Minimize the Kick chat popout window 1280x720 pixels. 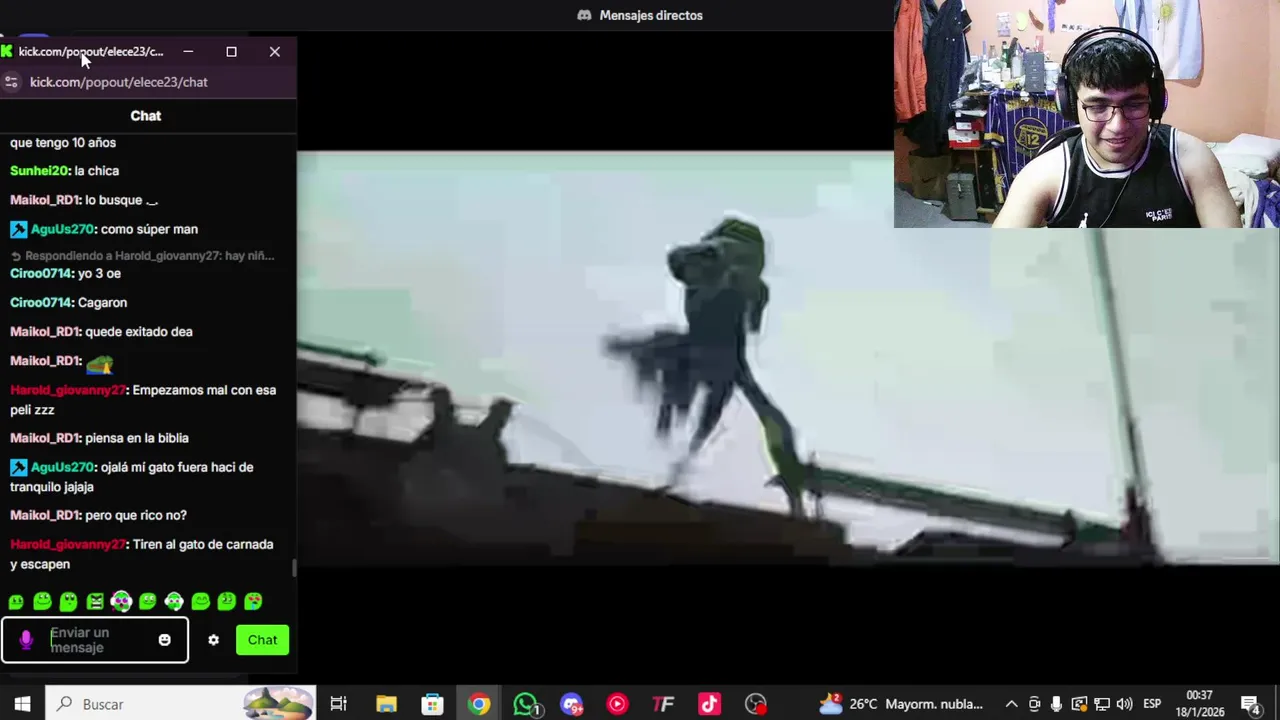click(188, 51)
